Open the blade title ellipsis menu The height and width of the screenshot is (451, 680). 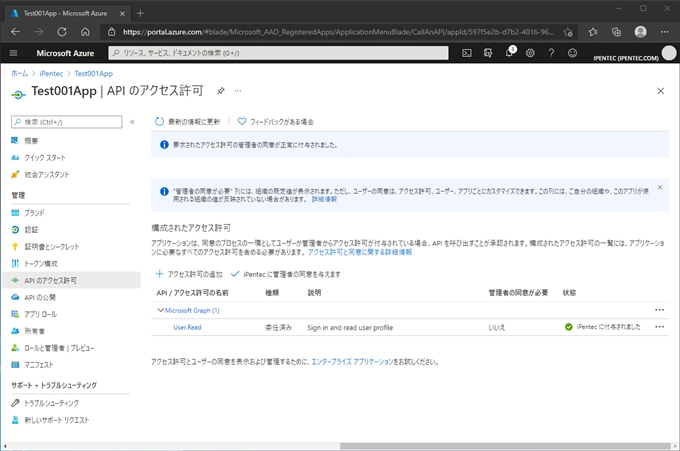(238, 91)
